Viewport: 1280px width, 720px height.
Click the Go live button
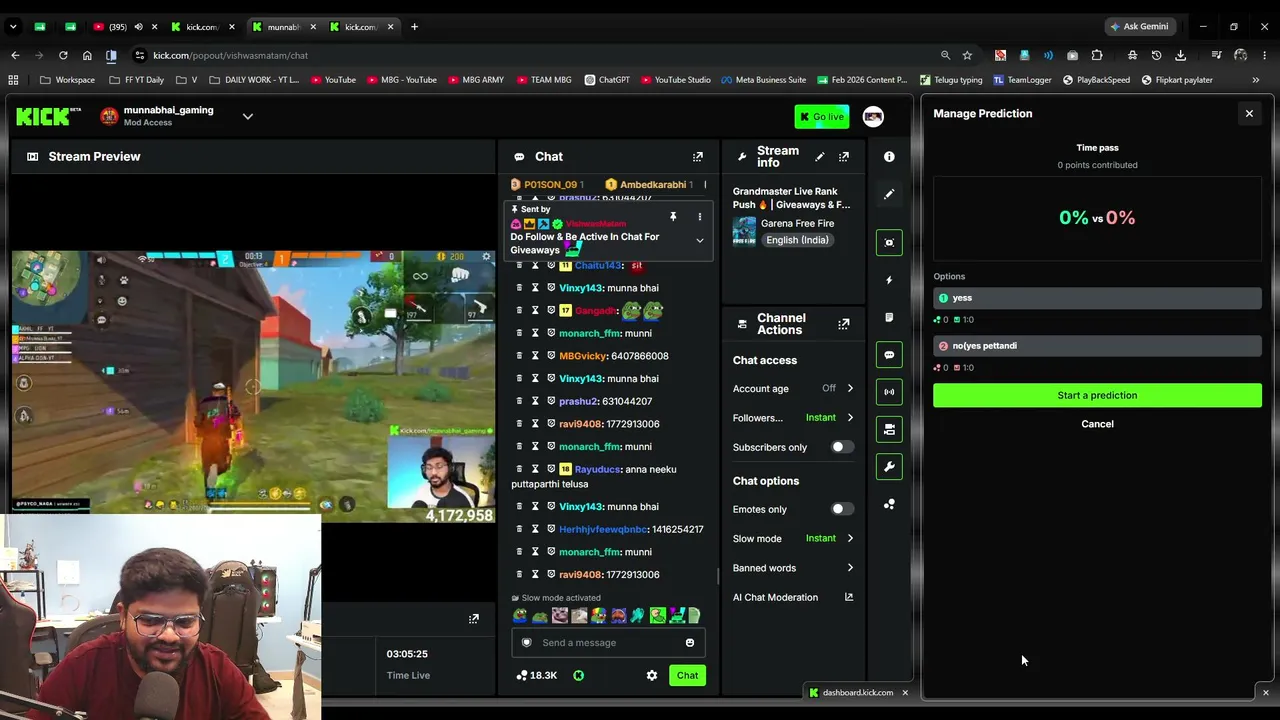coord(822,117)
